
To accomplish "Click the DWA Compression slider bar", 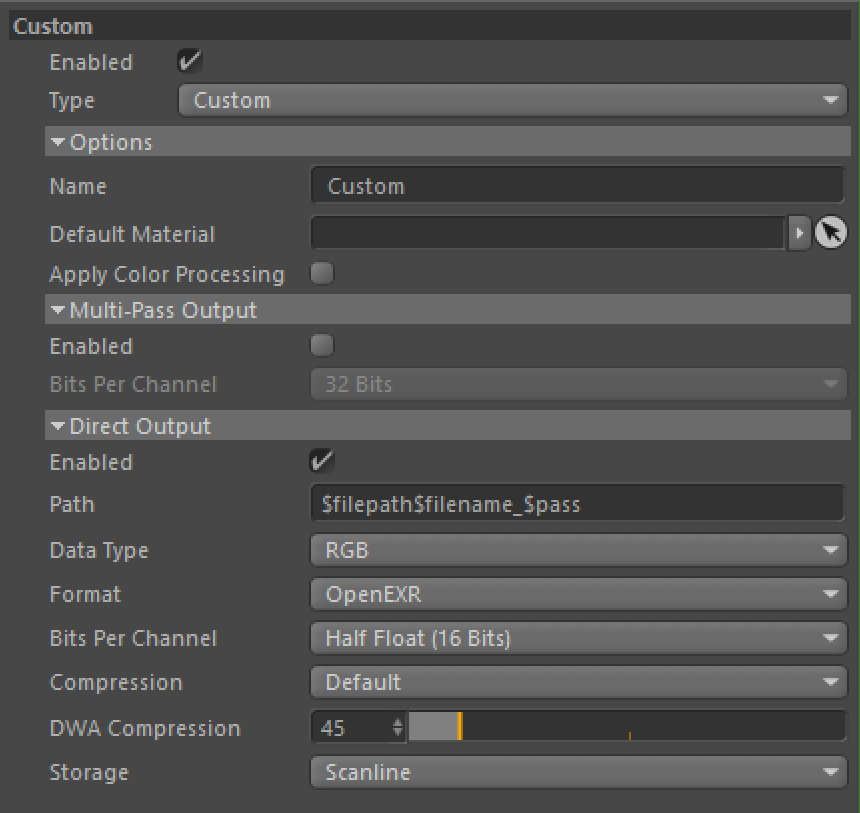I will point(627,727).
